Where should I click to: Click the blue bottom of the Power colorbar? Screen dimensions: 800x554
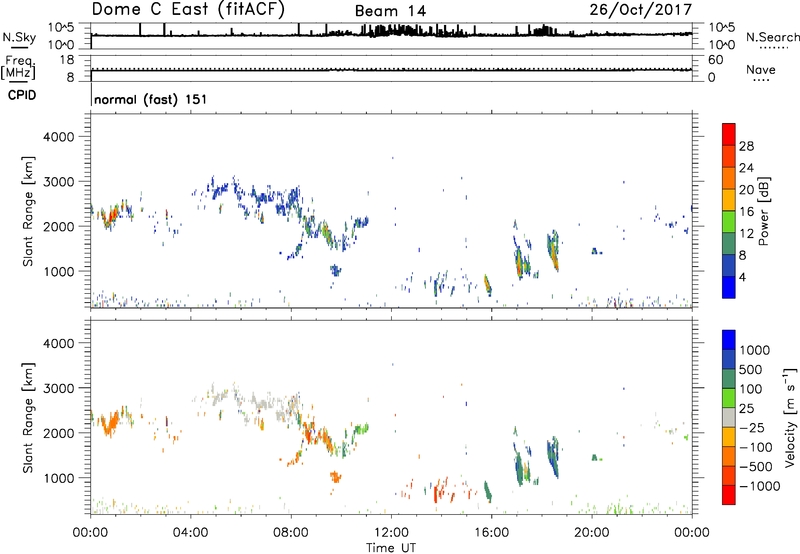729,287
